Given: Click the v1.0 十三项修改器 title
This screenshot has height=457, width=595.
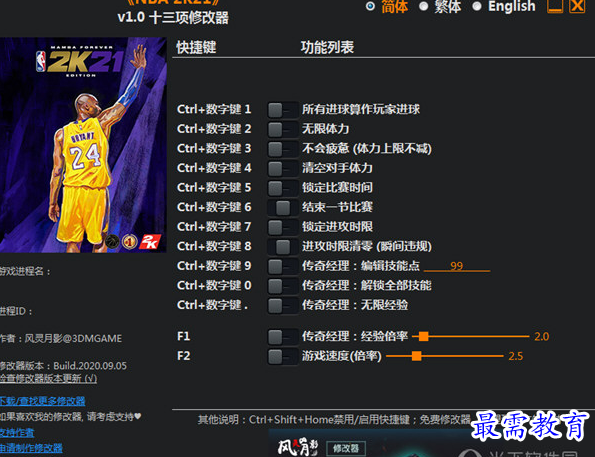Looking at the screenshot, I should (173, 18).
